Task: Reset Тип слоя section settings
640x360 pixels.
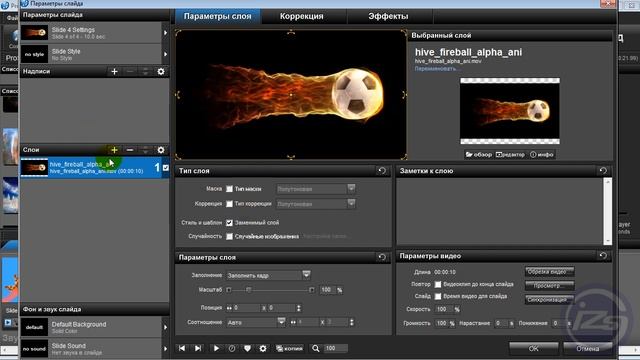Action: (382, 171)
